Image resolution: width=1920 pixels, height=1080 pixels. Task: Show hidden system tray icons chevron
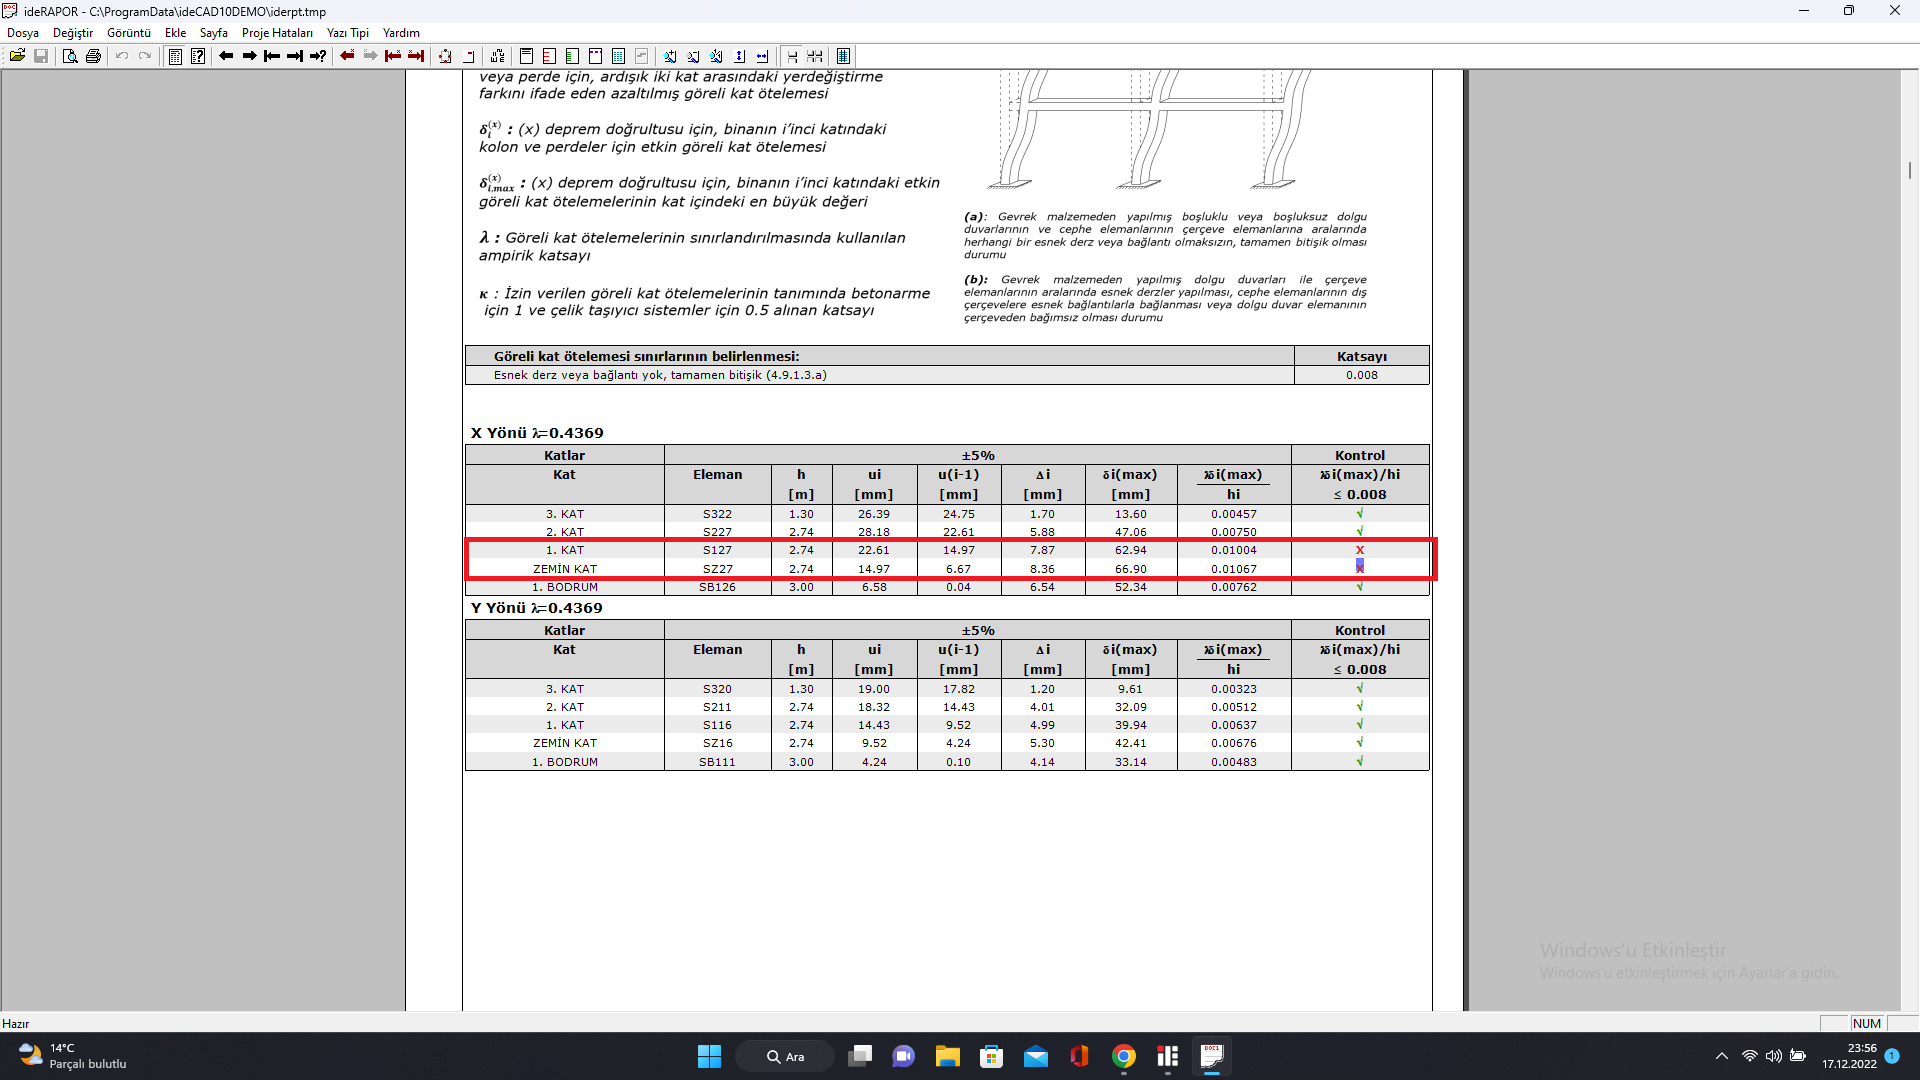[1721, 1056]
